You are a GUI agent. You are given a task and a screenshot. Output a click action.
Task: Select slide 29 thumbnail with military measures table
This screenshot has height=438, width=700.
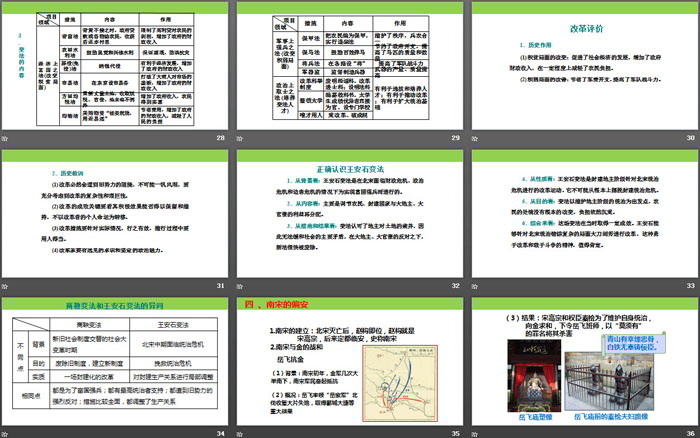click(x=349, y=64)
